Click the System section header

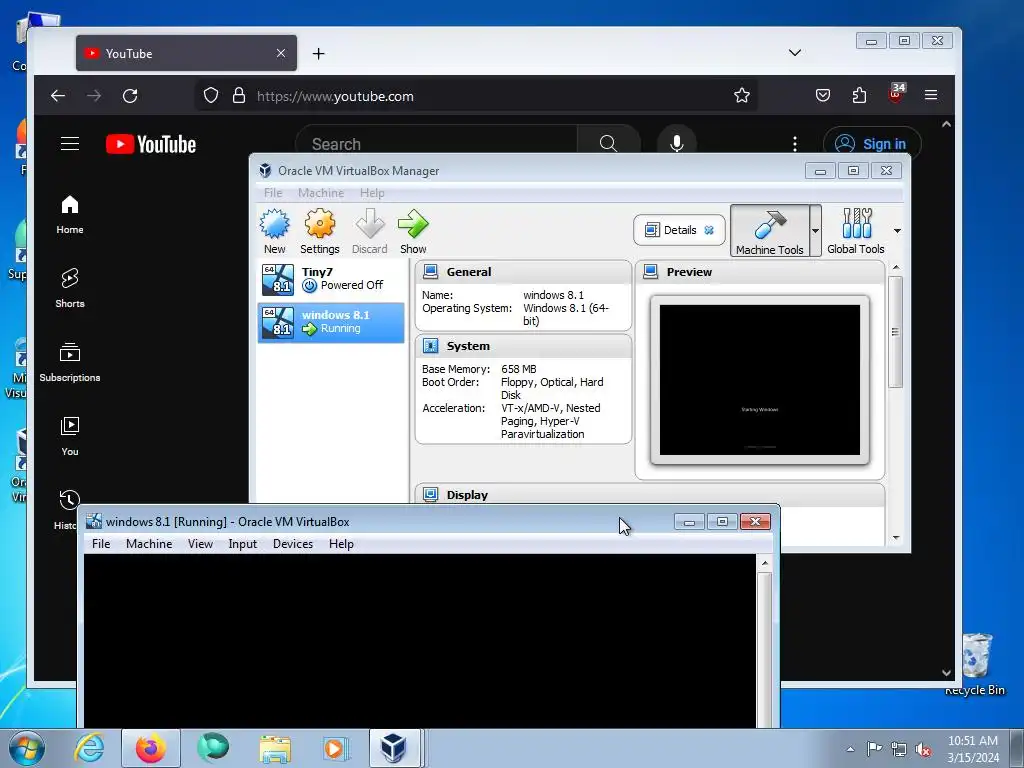(x=523, y=346)
